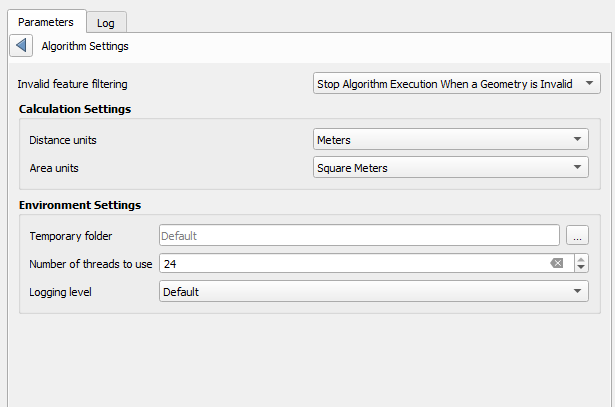Decrease number of threads with down arrow
615x407 pixels.
point(581,268)
